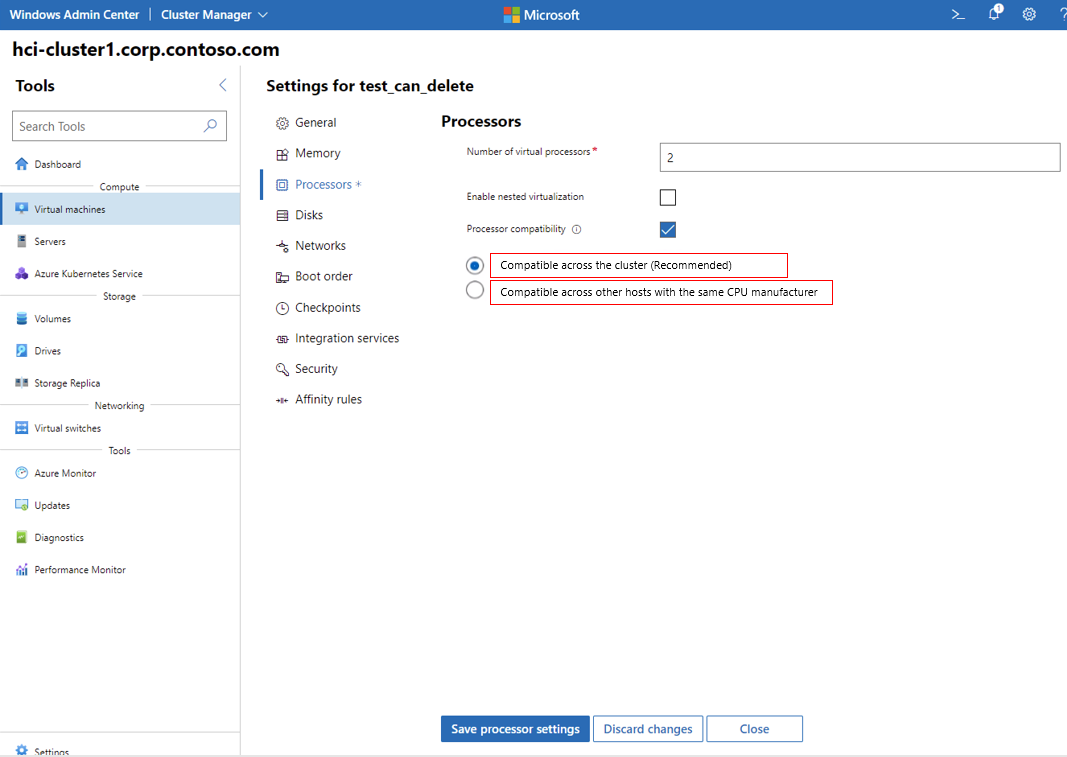The width and height of the screenshot is (1067, 757).
Task: Switch to the Memory settings tab
Action: coord(317,153)
